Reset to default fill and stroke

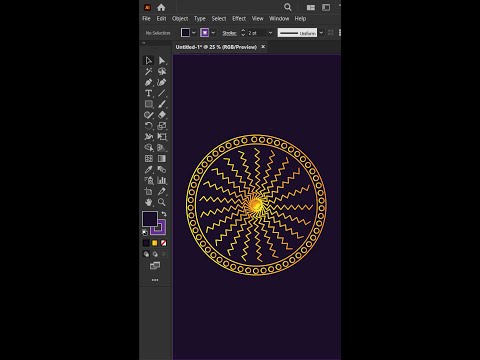pos(145,232)
